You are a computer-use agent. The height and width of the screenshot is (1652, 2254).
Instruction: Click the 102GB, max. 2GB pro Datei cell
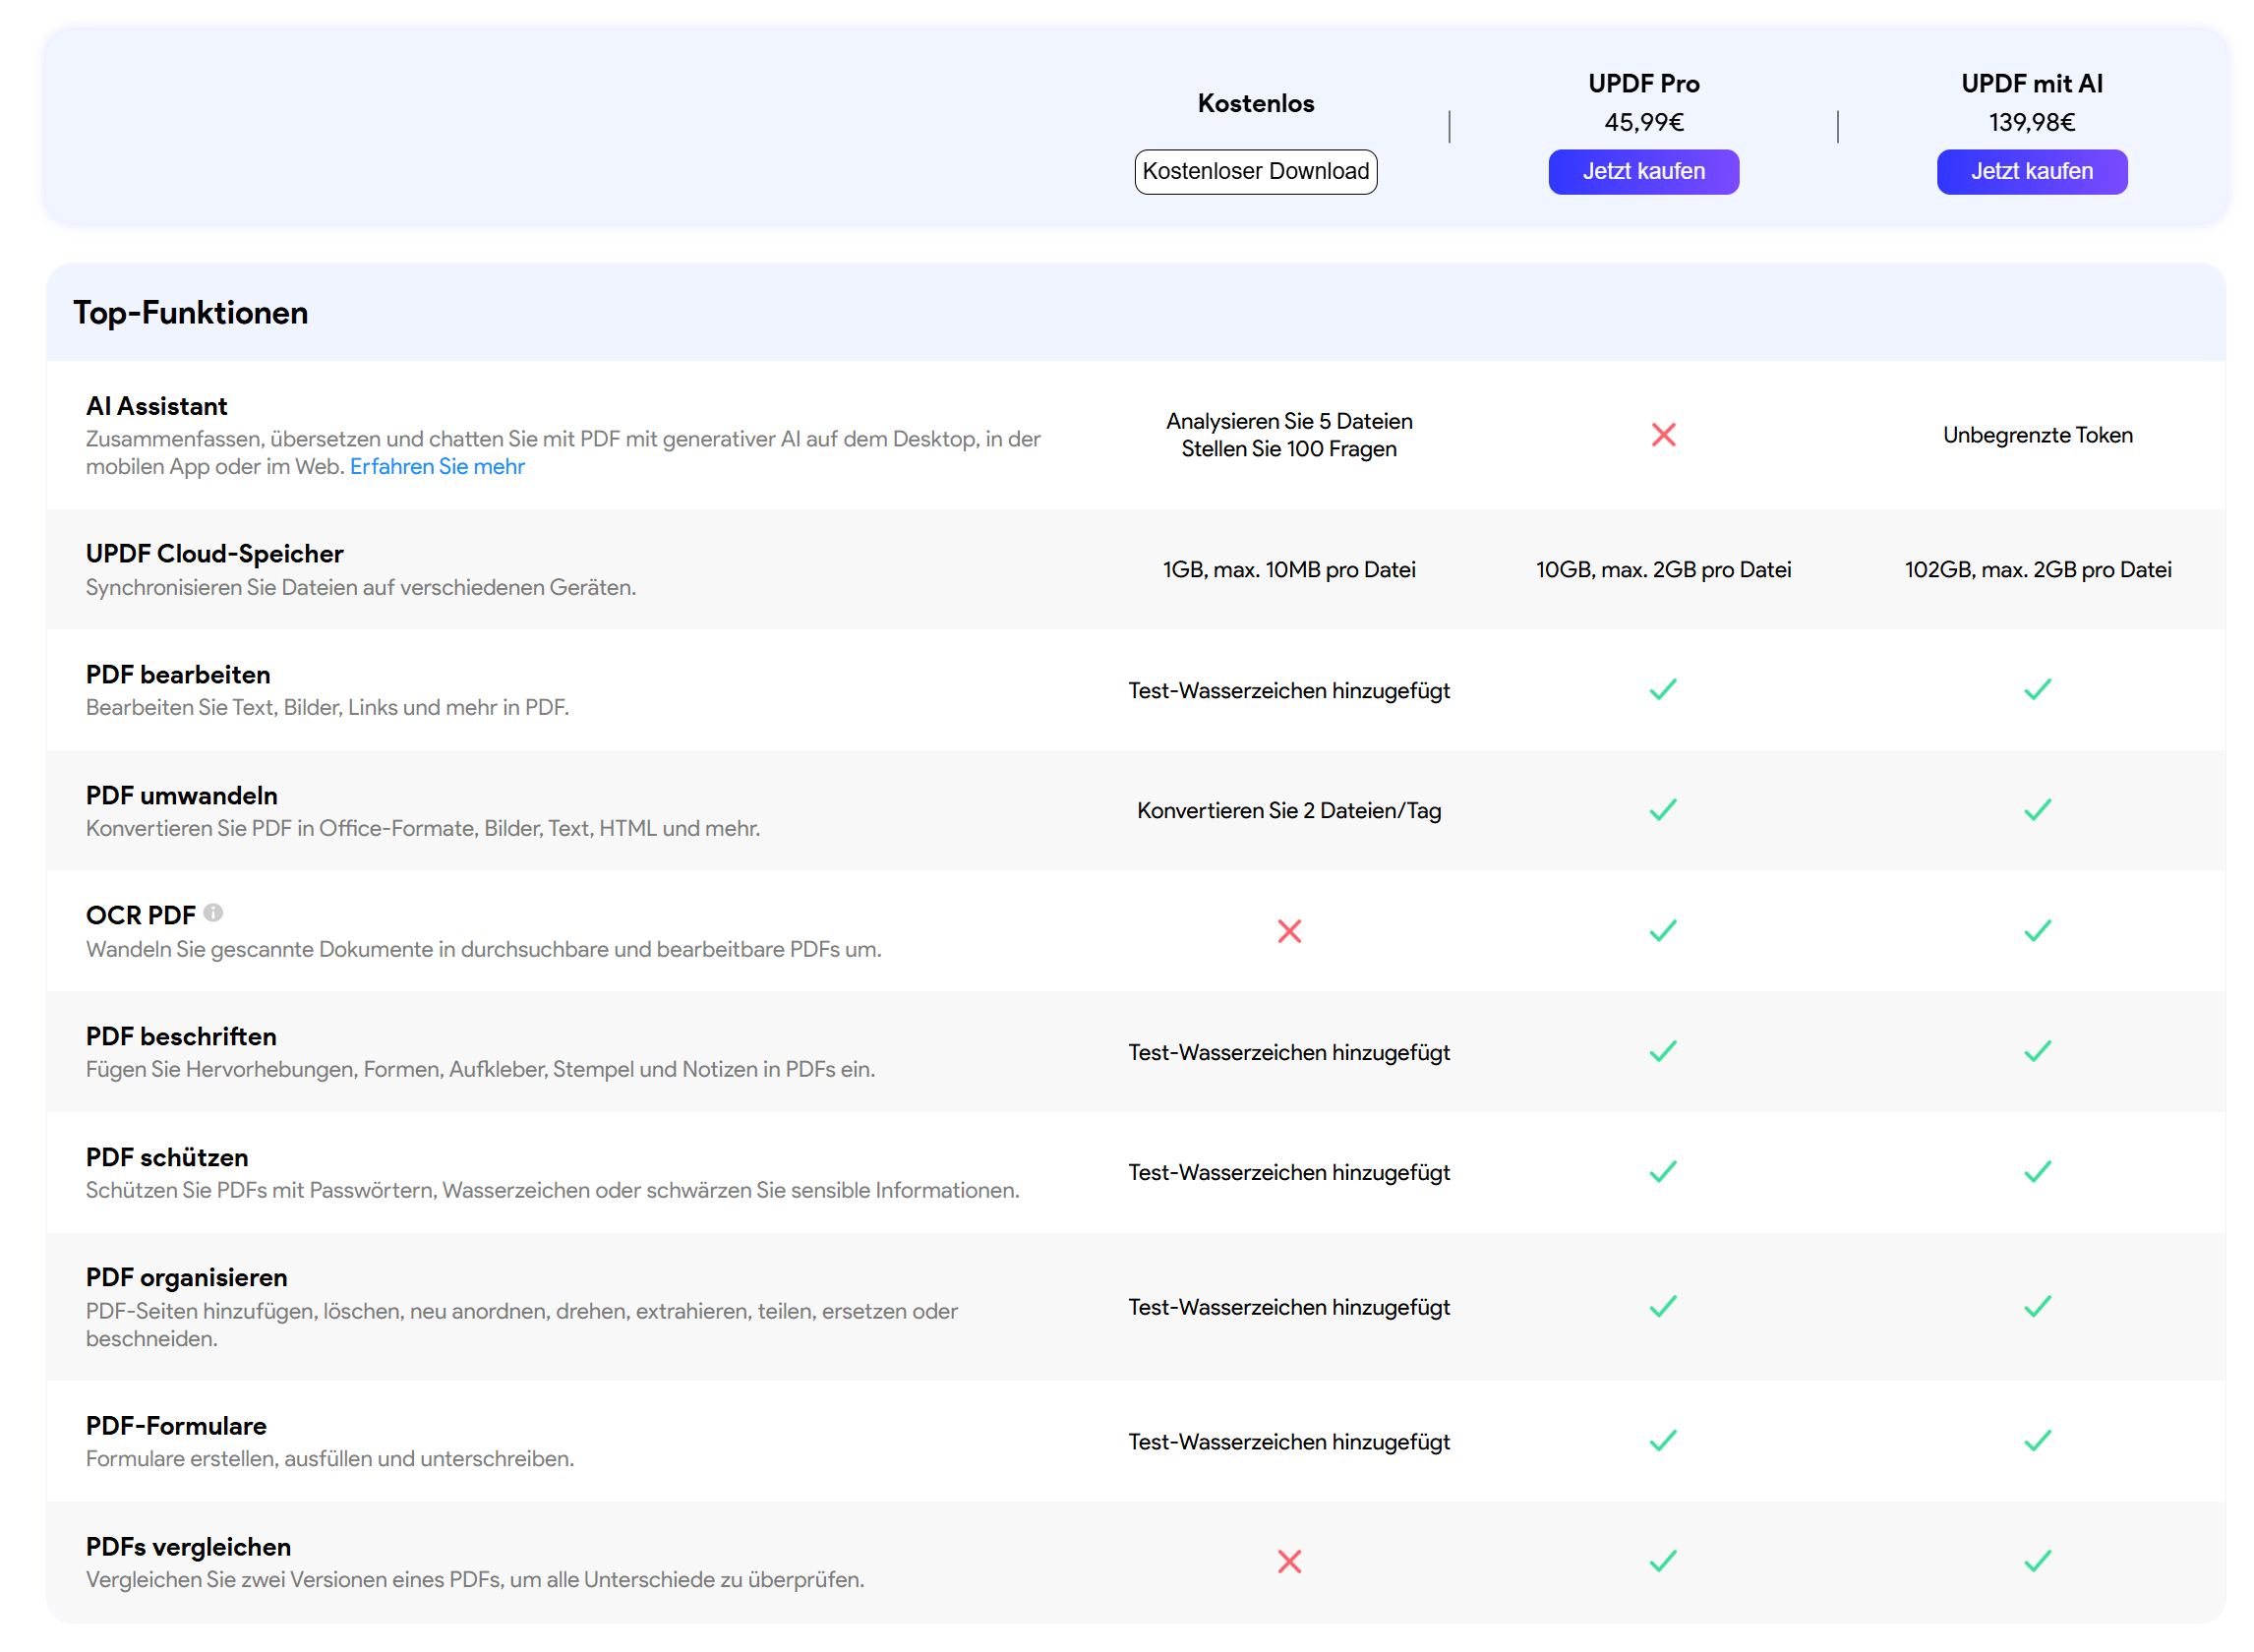2037,569
